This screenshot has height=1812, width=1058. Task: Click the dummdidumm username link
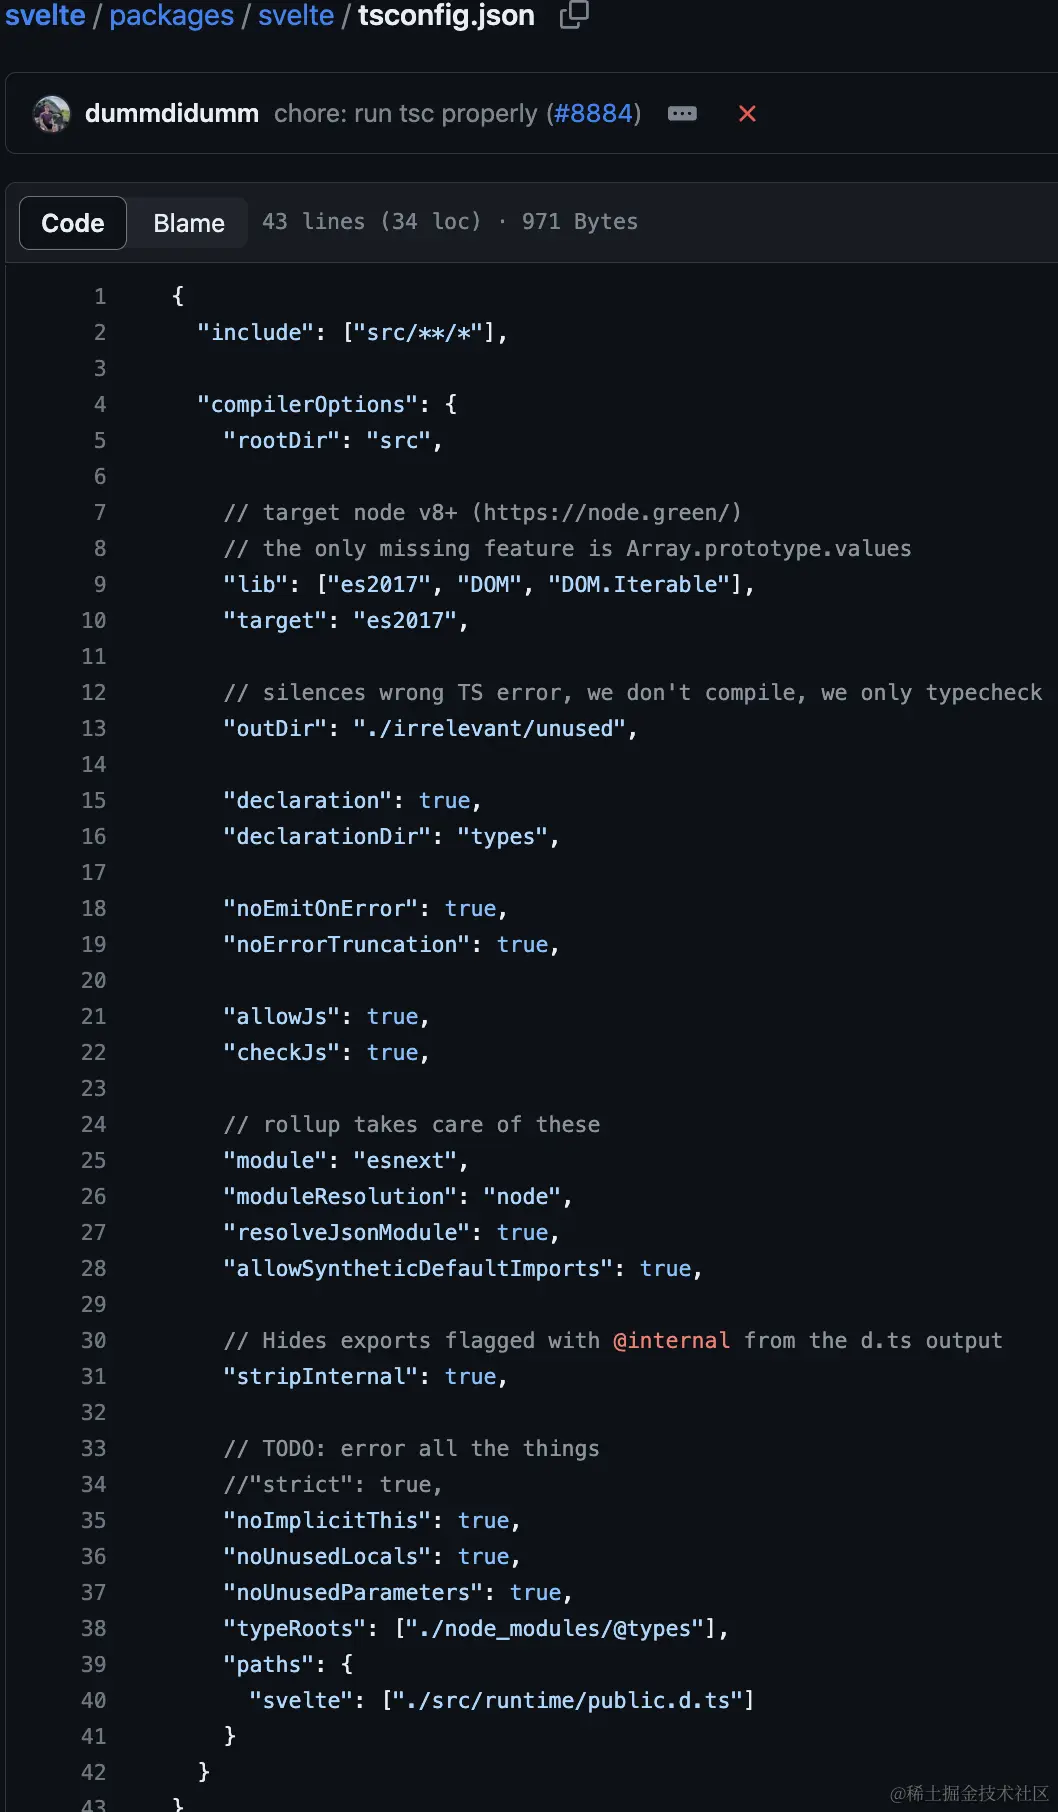[170, 113]
